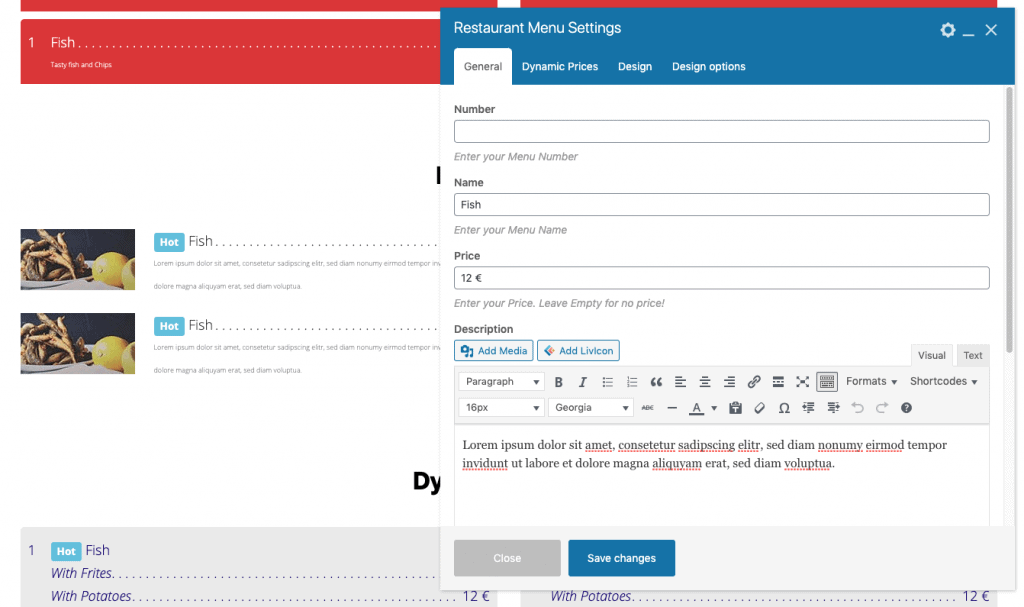Viewport: 1024px width, 607px height.
Task: Toggle italic formatting in the editor
Action: (x=581, y=381)
